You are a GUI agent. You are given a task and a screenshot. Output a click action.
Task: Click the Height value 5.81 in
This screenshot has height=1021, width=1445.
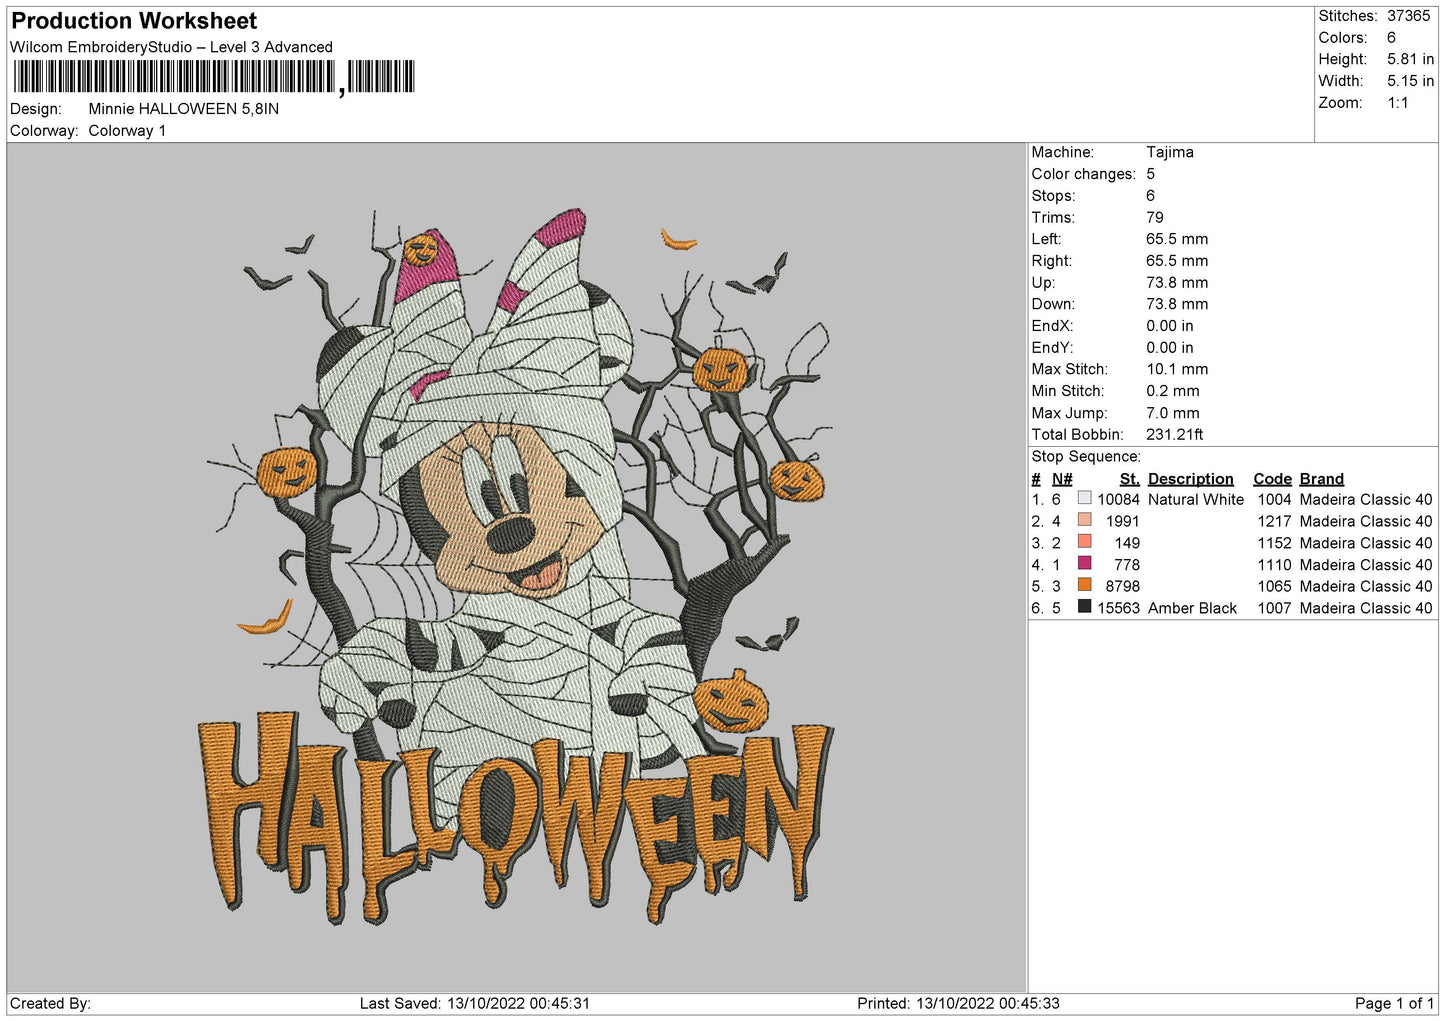1410,60
